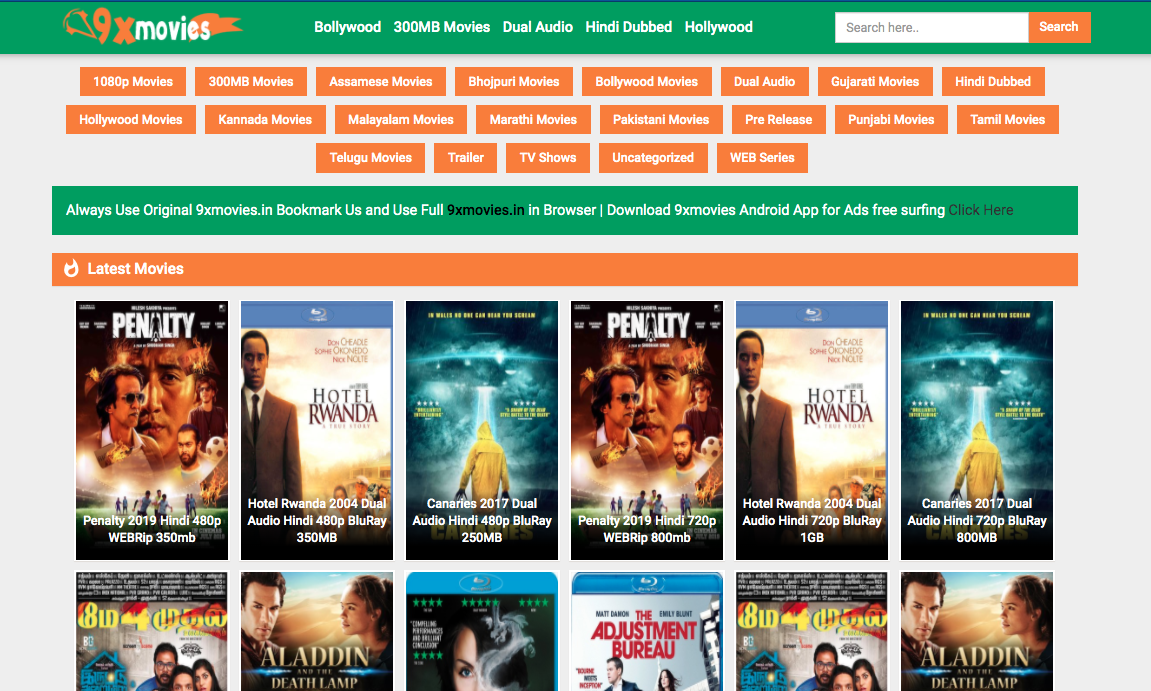The height and width of the screenshot is (691, 1151).
Task: Open Dual Audio in top navigation
Action: click(537, 27)
